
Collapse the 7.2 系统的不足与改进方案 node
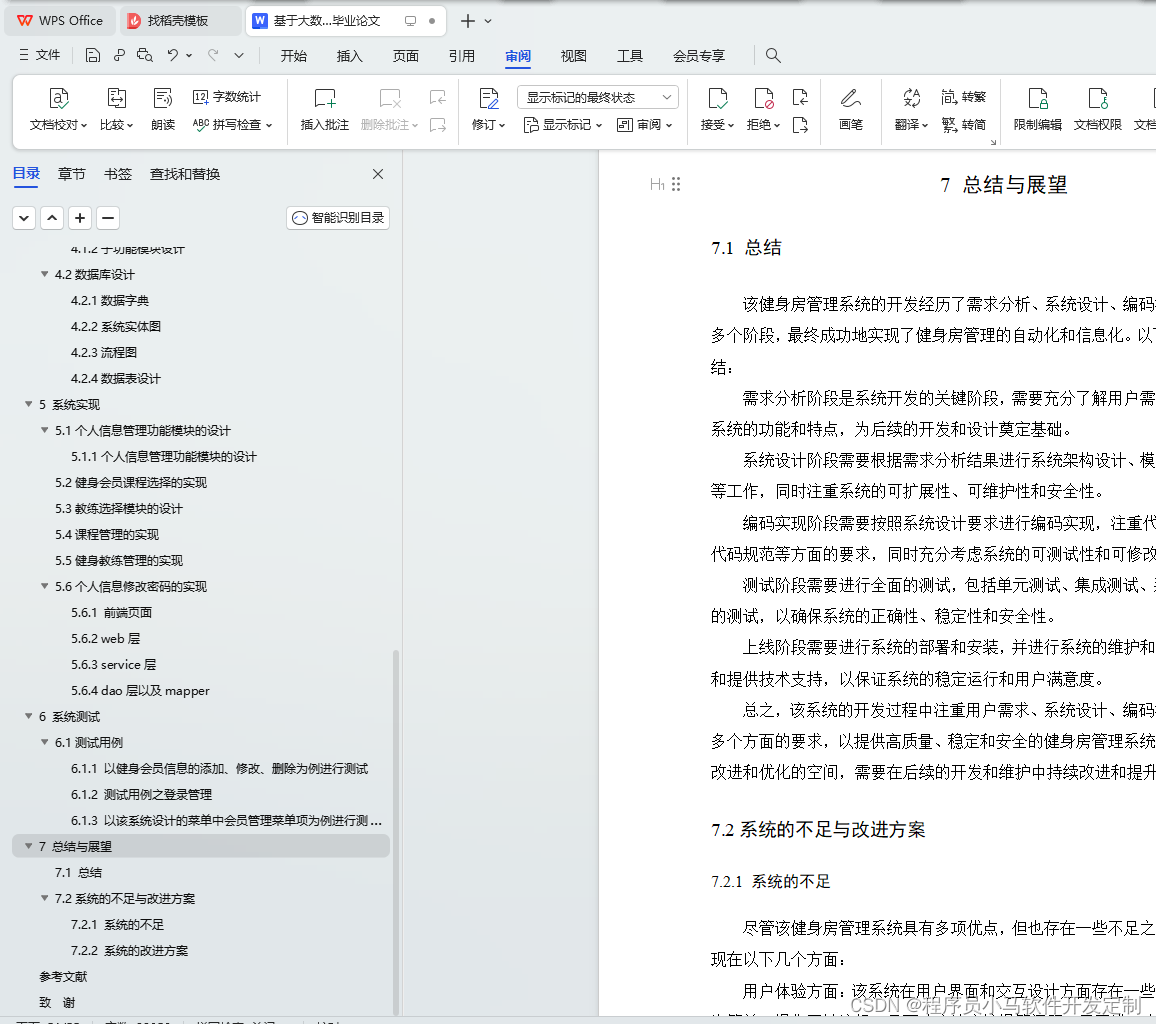(45, 898)
